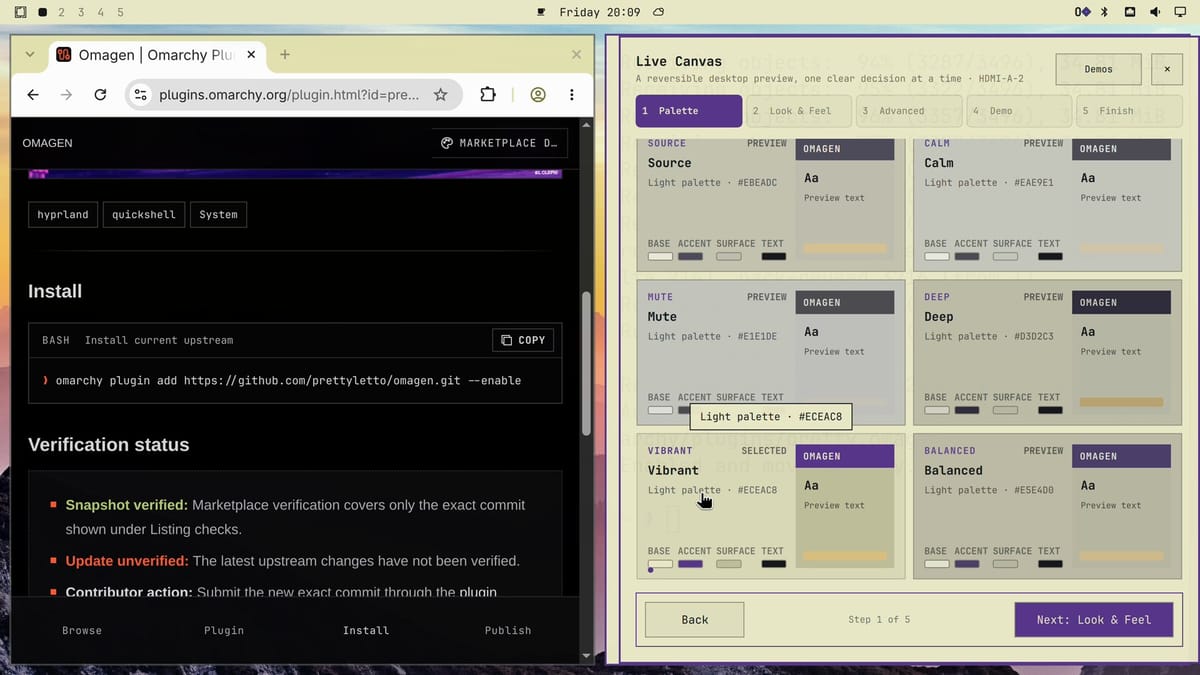The width and height of the screenshot is (1200, 675).
Task: Click the Deep card's text color swatch
Action: pos(1050,410)
